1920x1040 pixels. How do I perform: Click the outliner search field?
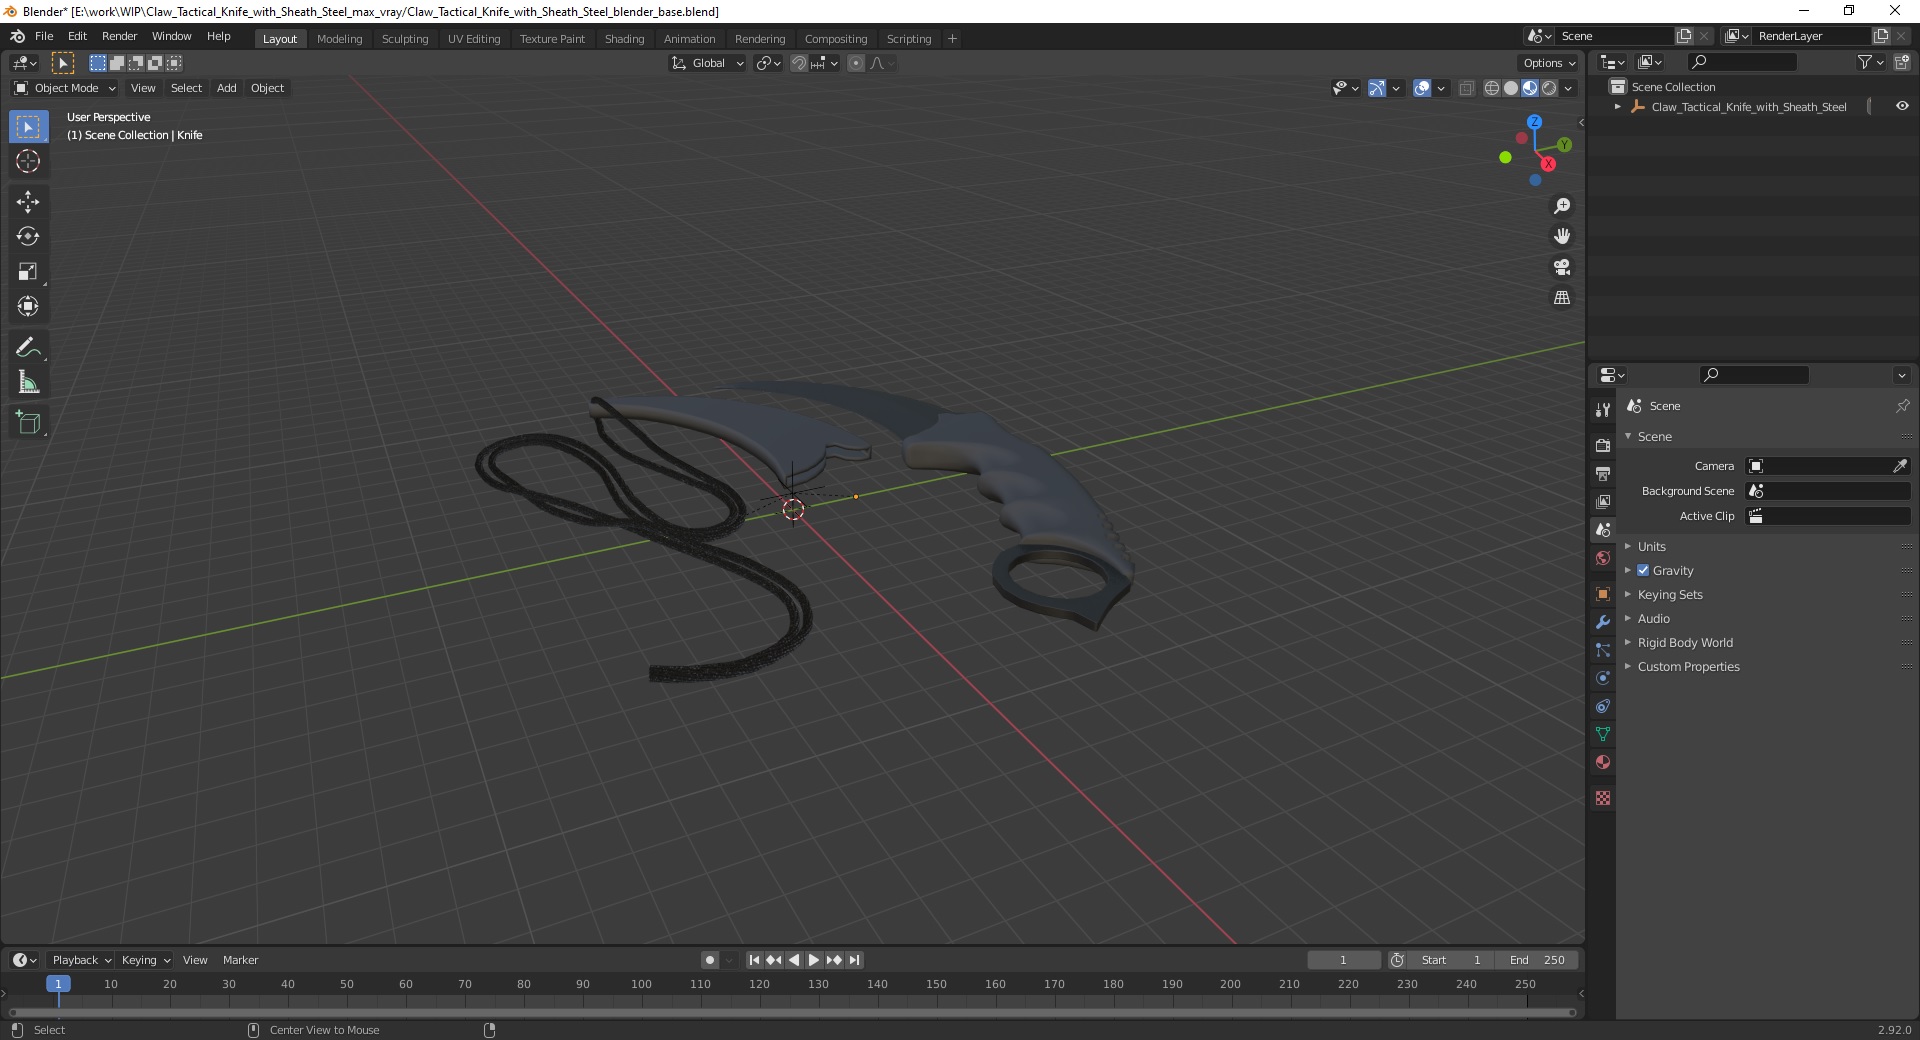point(1741,62)
